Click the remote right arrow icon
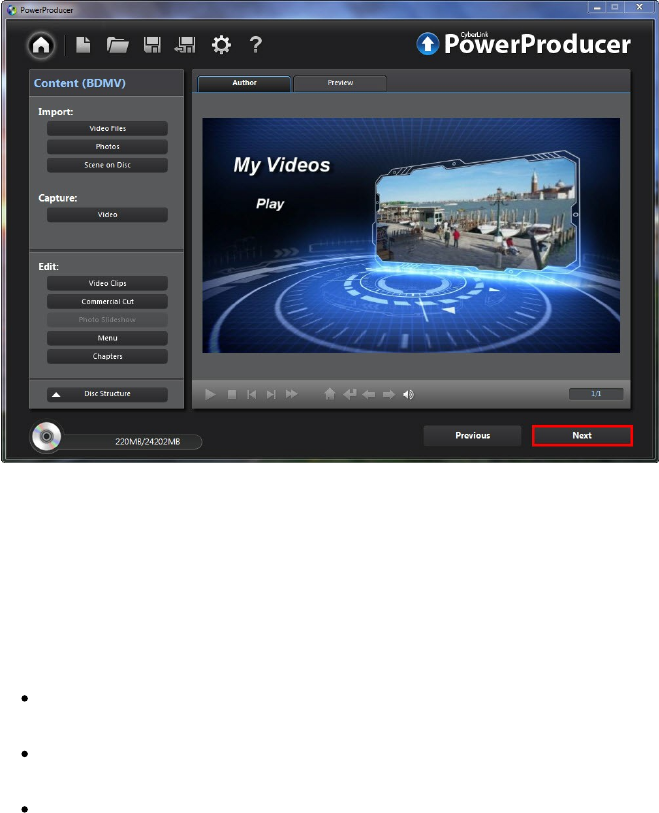Screen dimensions: 659x813 388,395
